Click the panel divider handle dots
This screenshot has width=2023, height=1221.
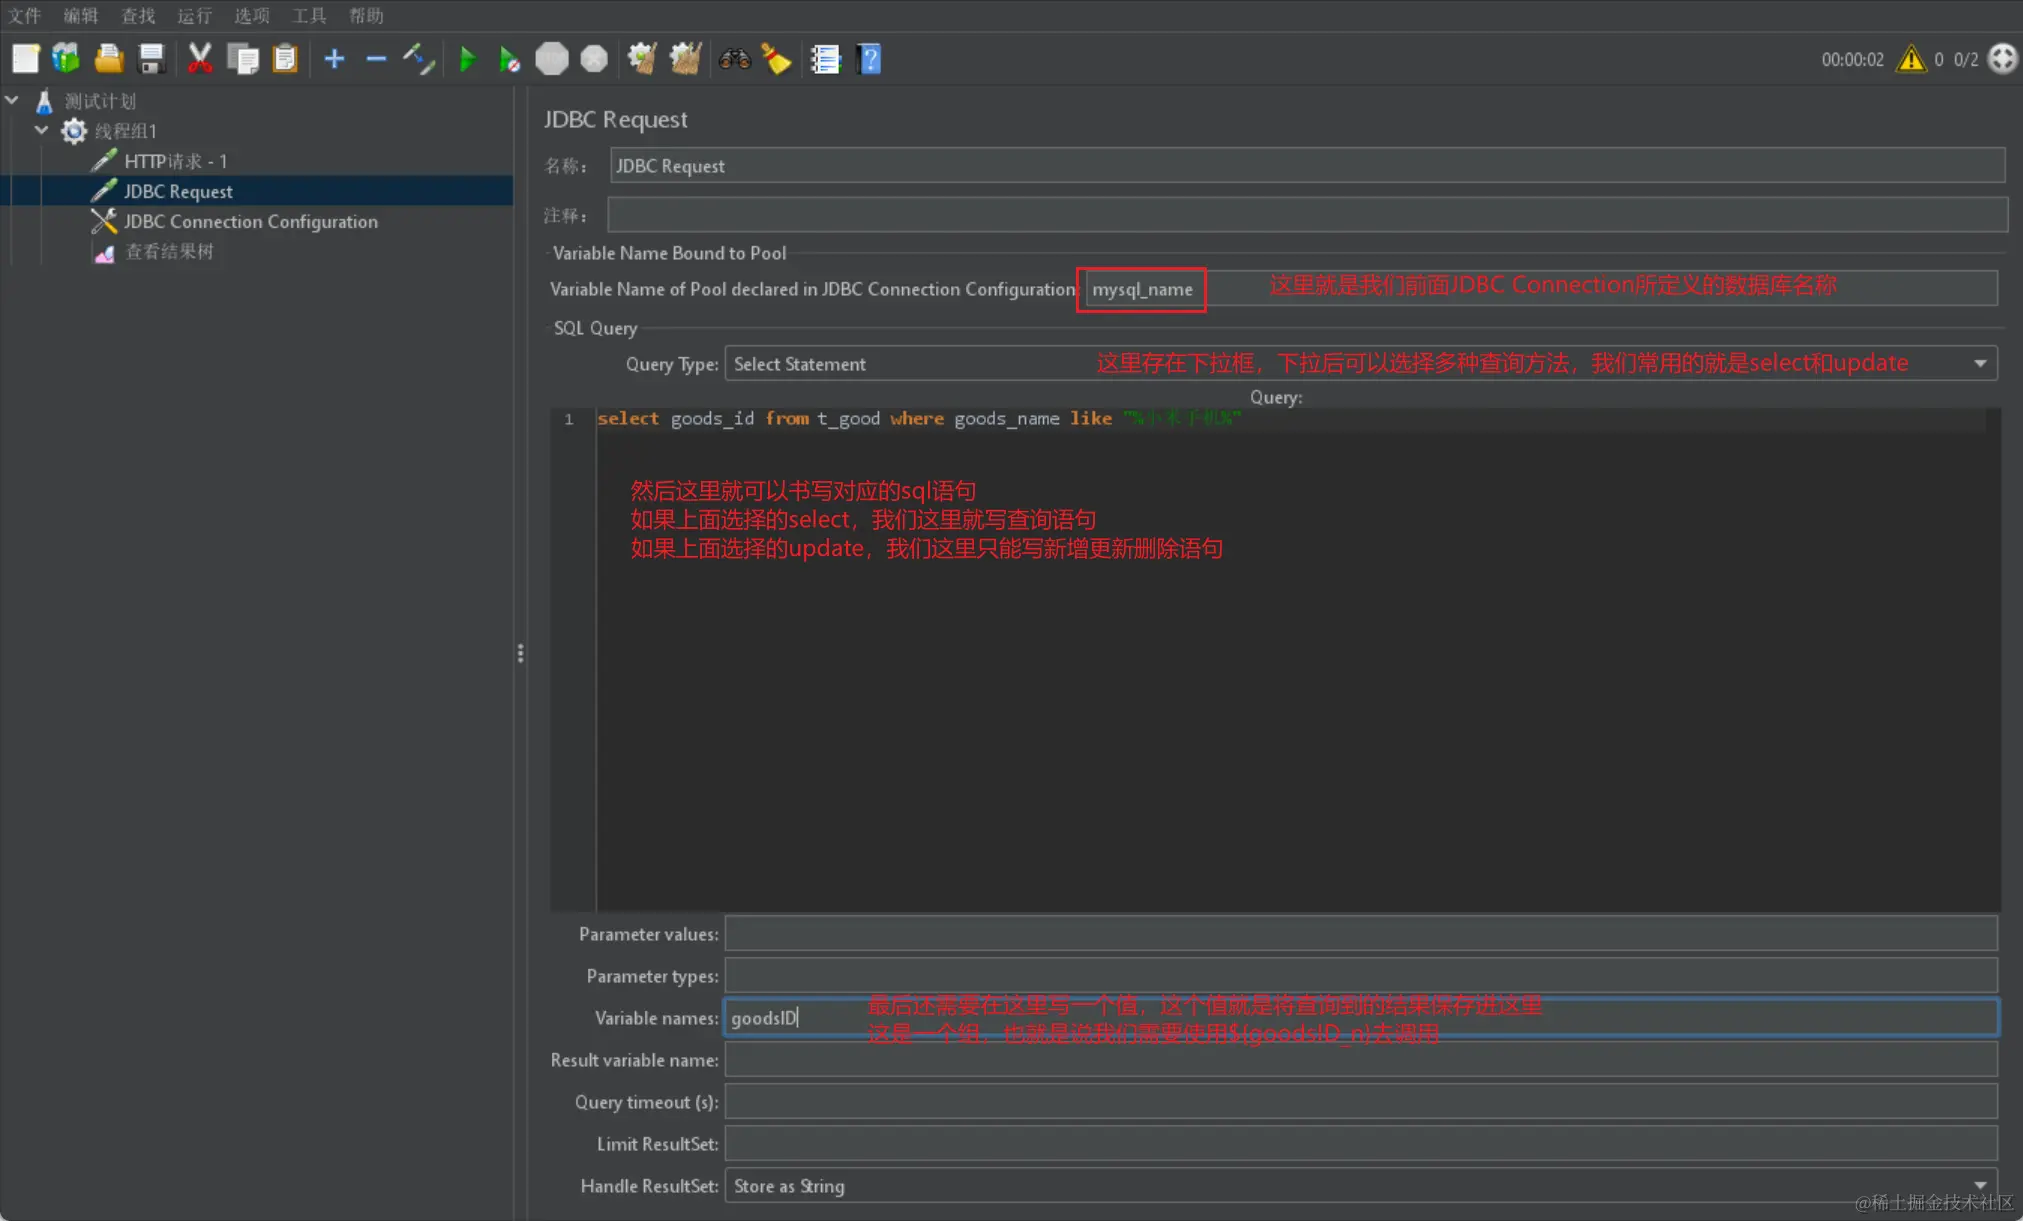(520, 653)
